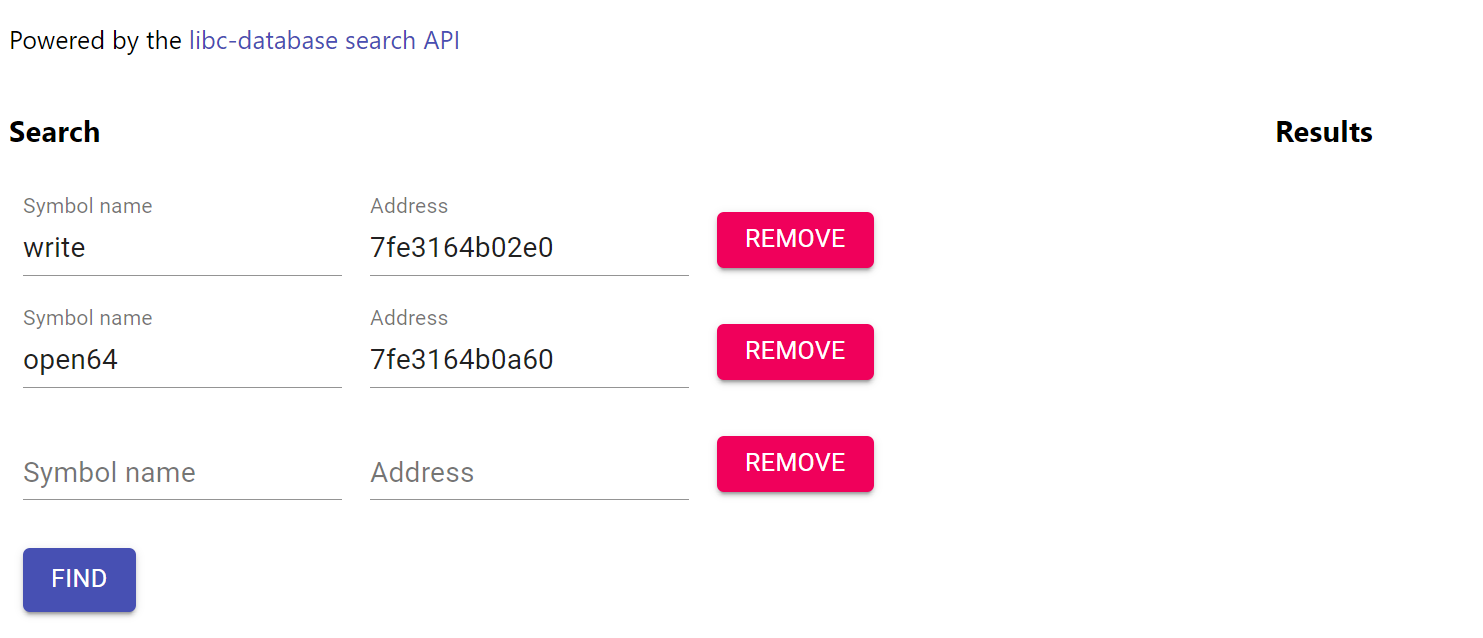Click the empty Symbol name field
The width and height of the screenshot is (1483, 638).
tap(181, 472)
